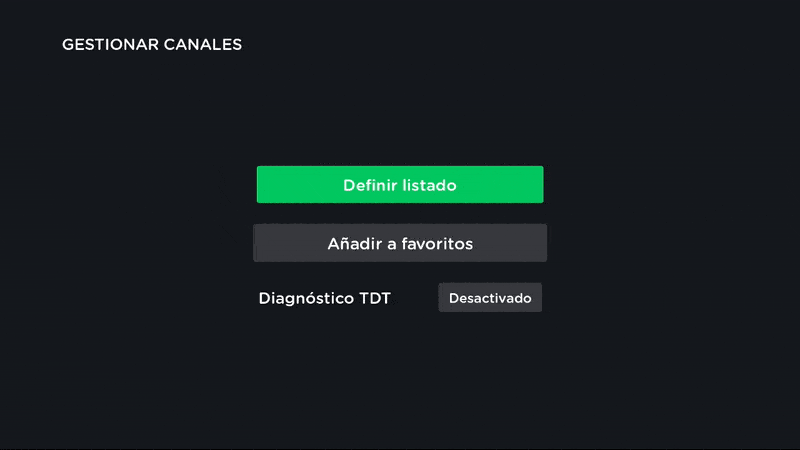Click the small Desactivado value box
The image size is (800, 450).
click(490, 298)
